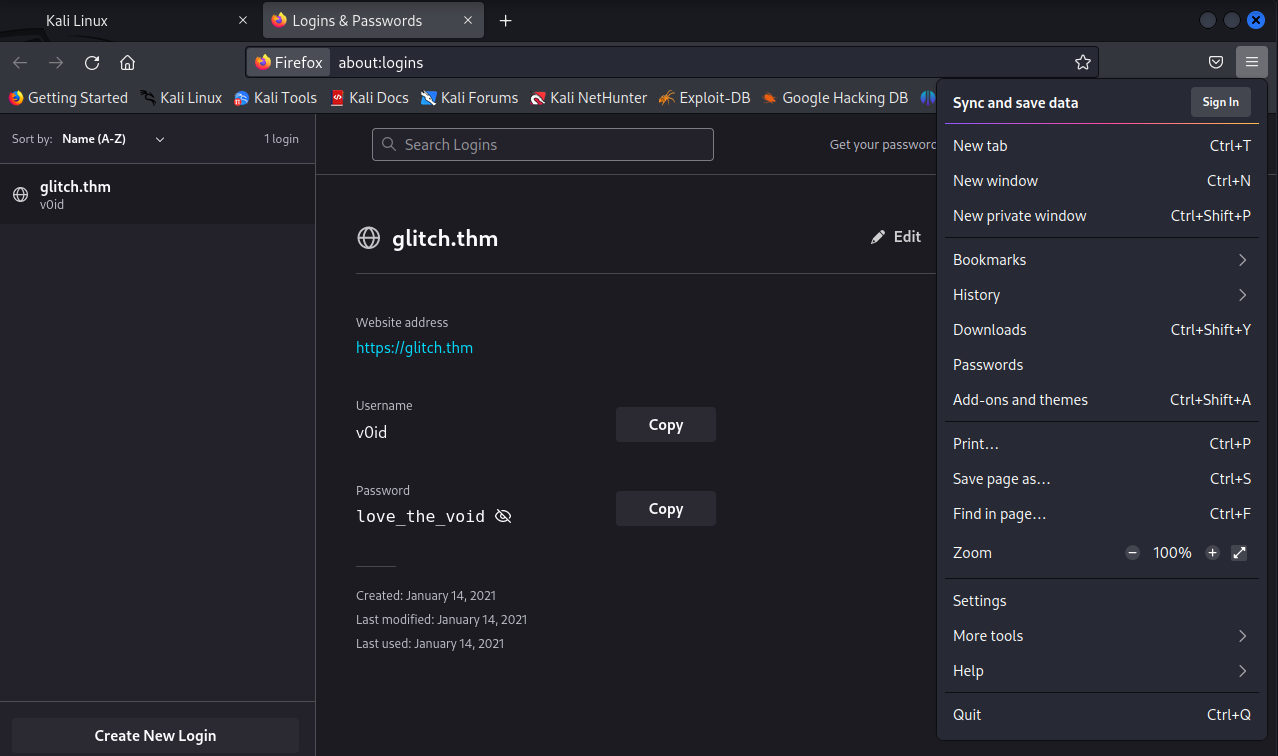Viewport: 1278px width, 756px height.
Task: Open the Kali Tools bookmark
Action: point(275,97)
